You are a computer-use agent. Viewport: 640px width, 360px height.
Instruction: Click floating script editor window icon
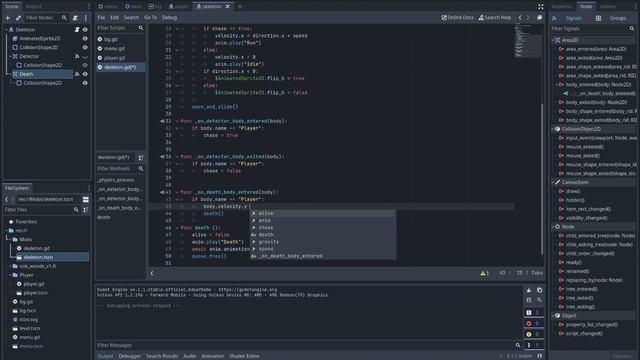click(540, 18)
